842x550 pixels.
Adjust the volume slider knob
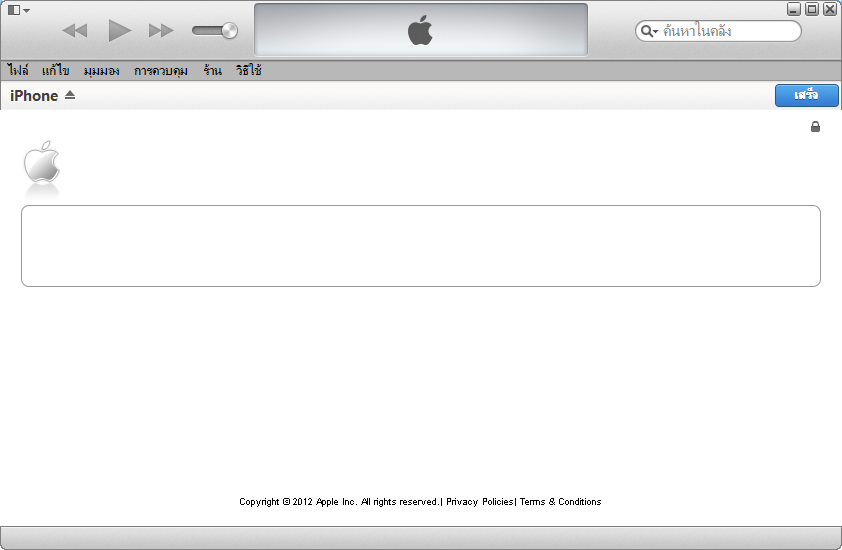click(229, 31)
